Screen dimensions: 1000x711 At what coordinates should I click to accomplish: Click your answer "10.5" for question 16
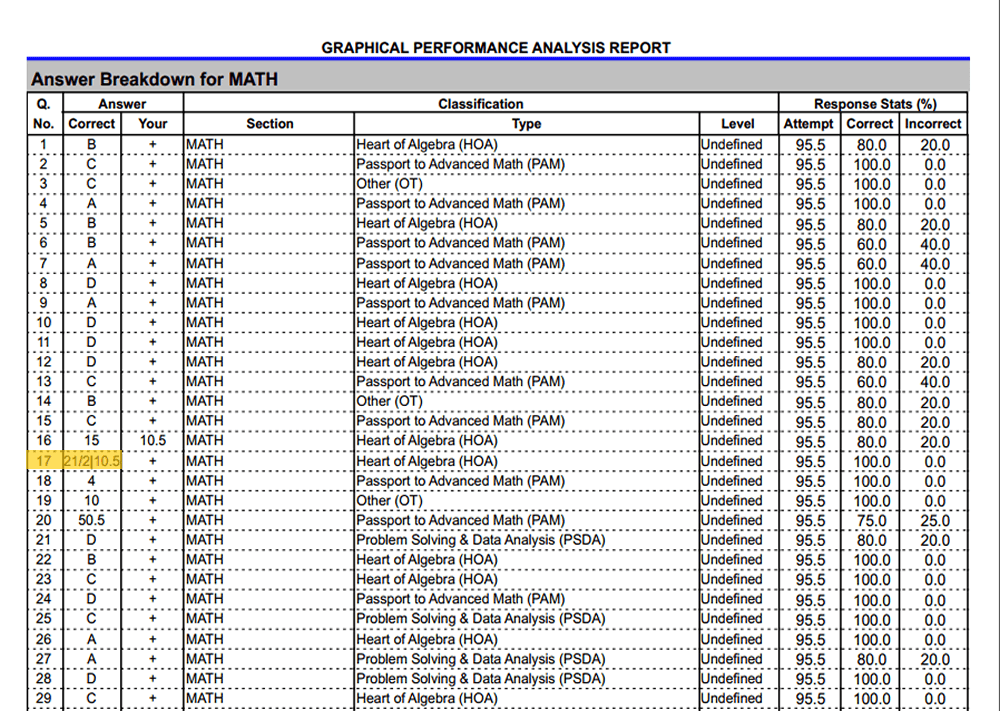(152, 441)
